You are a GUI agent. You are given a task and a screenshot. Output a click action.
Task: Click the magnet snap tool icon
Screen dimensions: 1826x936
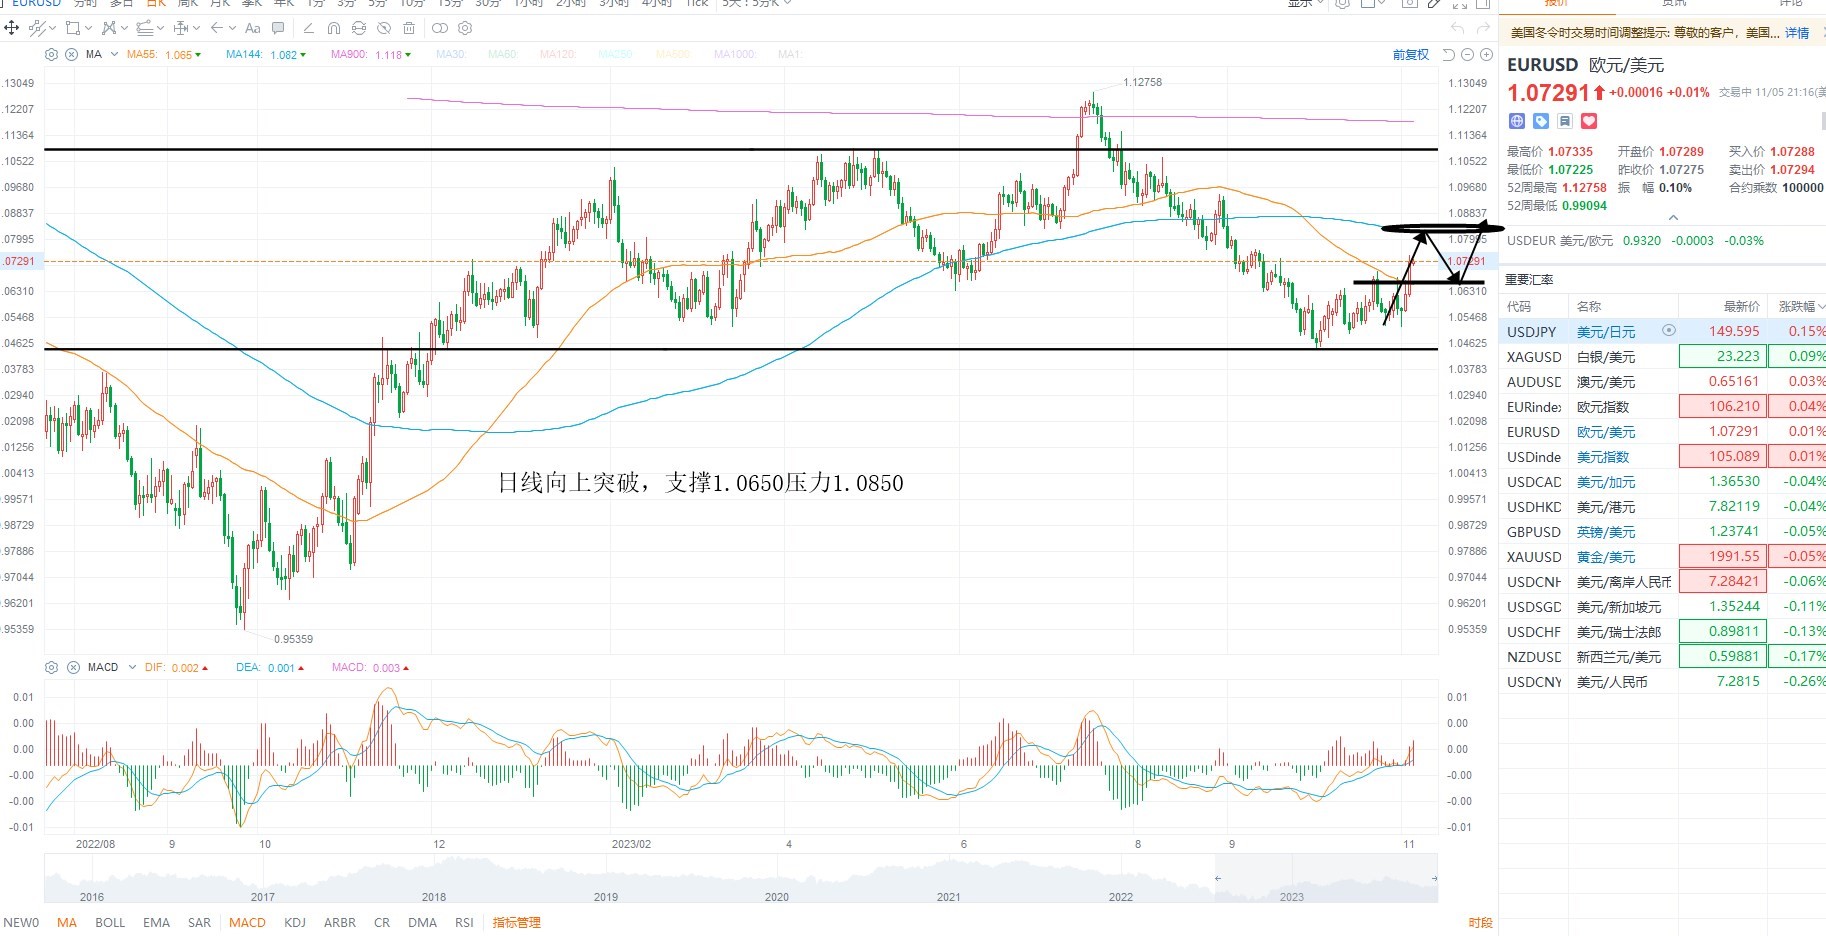(334, 28)
